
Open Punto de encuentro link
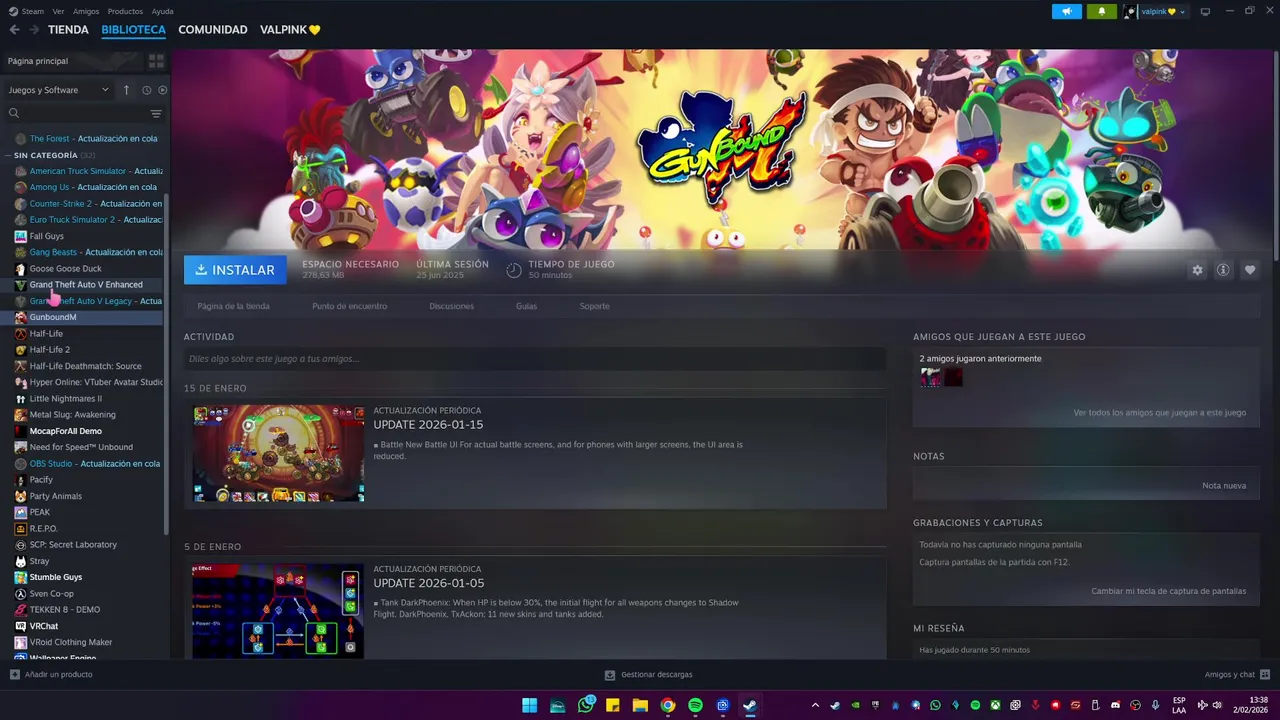(349, 306)
